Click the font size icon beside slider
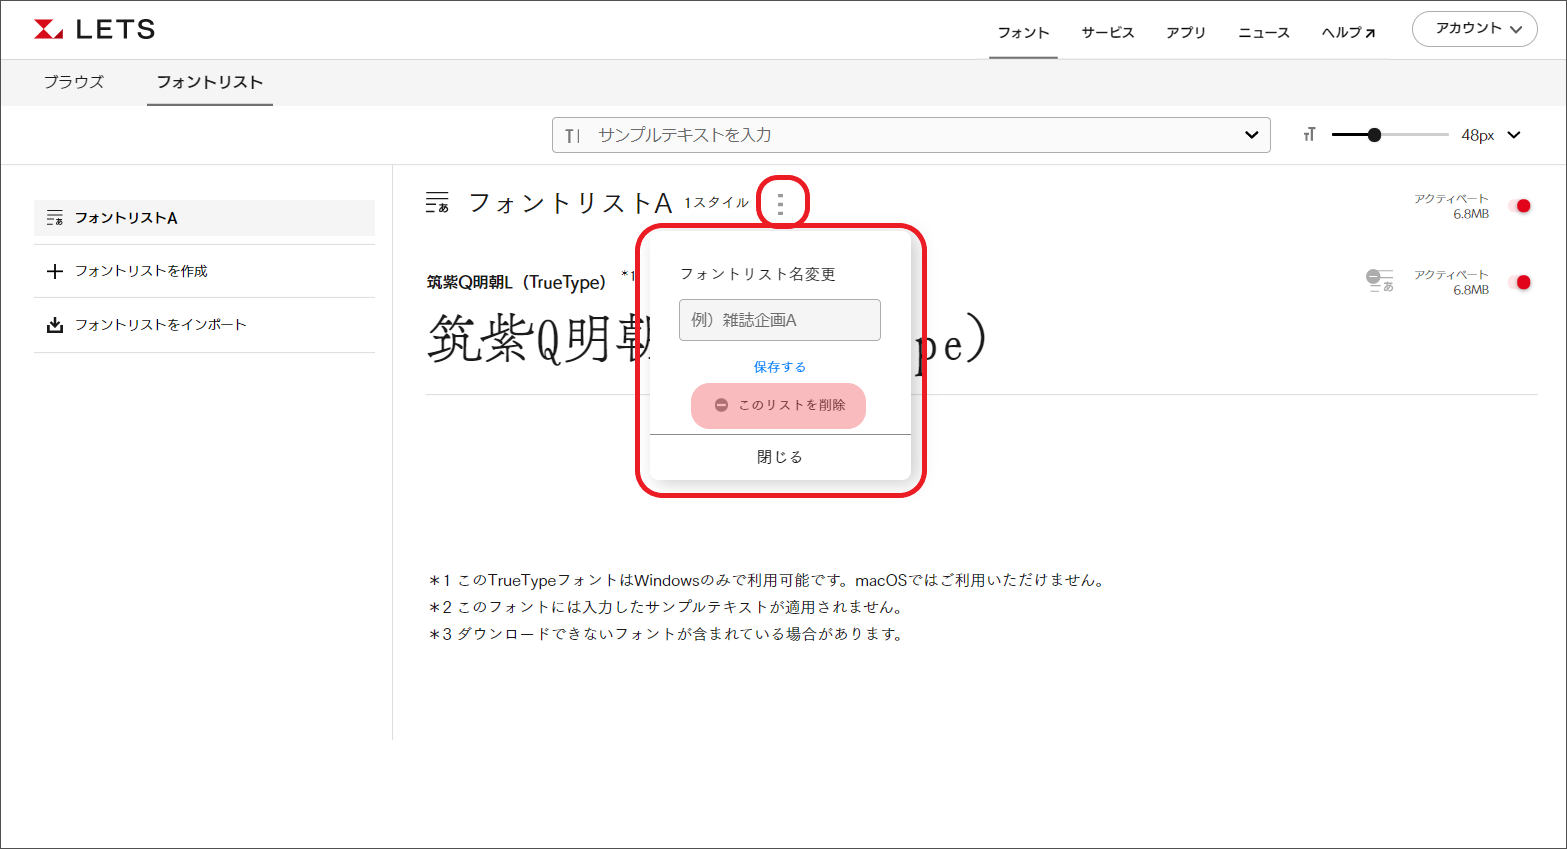This screenshot has width=1567, height=849. tap(1309, 135)
